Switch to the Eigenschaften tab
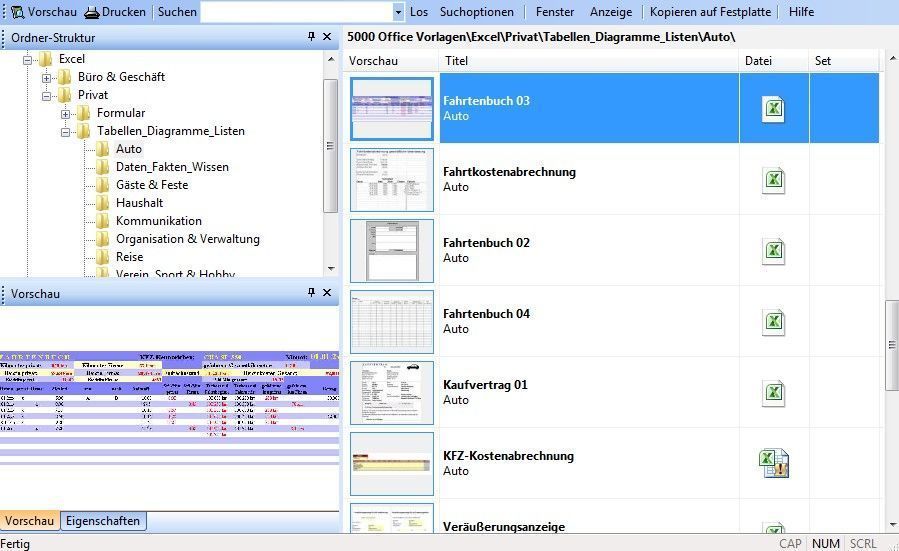The width and height of the screenshot is (899, 551). click(104, 521)
